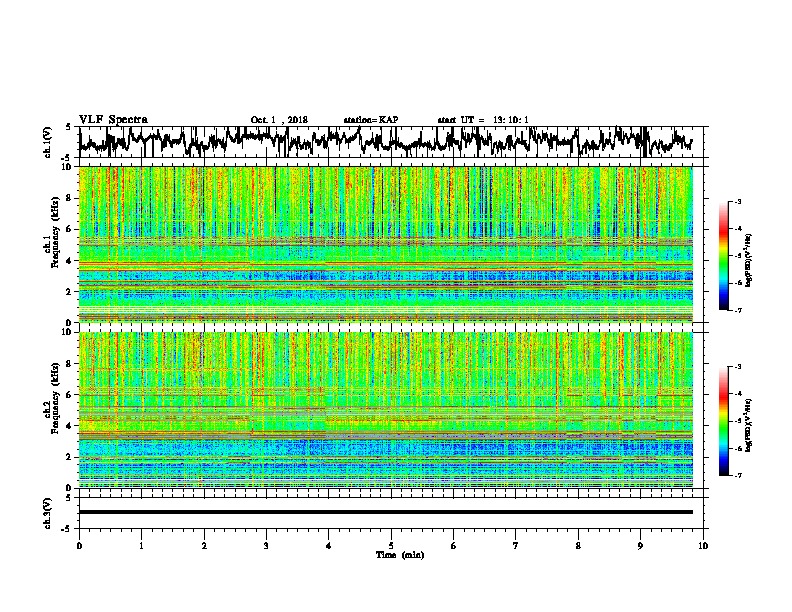Click the "ch.3(V)" axis label at bottom
Image resolution: width=792 pixels, height=612 pixels.
pyautogui.click(x=48, y=513)
